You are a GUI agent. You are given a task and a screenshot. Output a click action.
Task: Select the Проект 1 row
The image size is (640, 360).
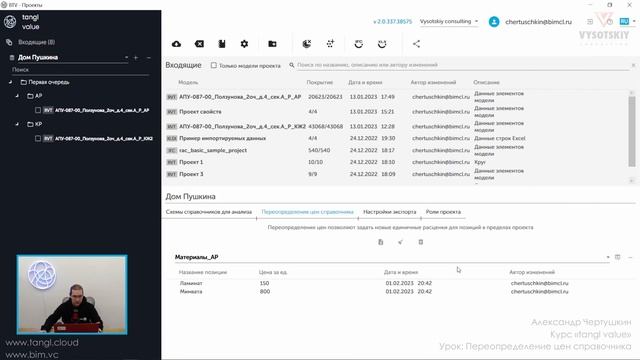coord(396,162)
